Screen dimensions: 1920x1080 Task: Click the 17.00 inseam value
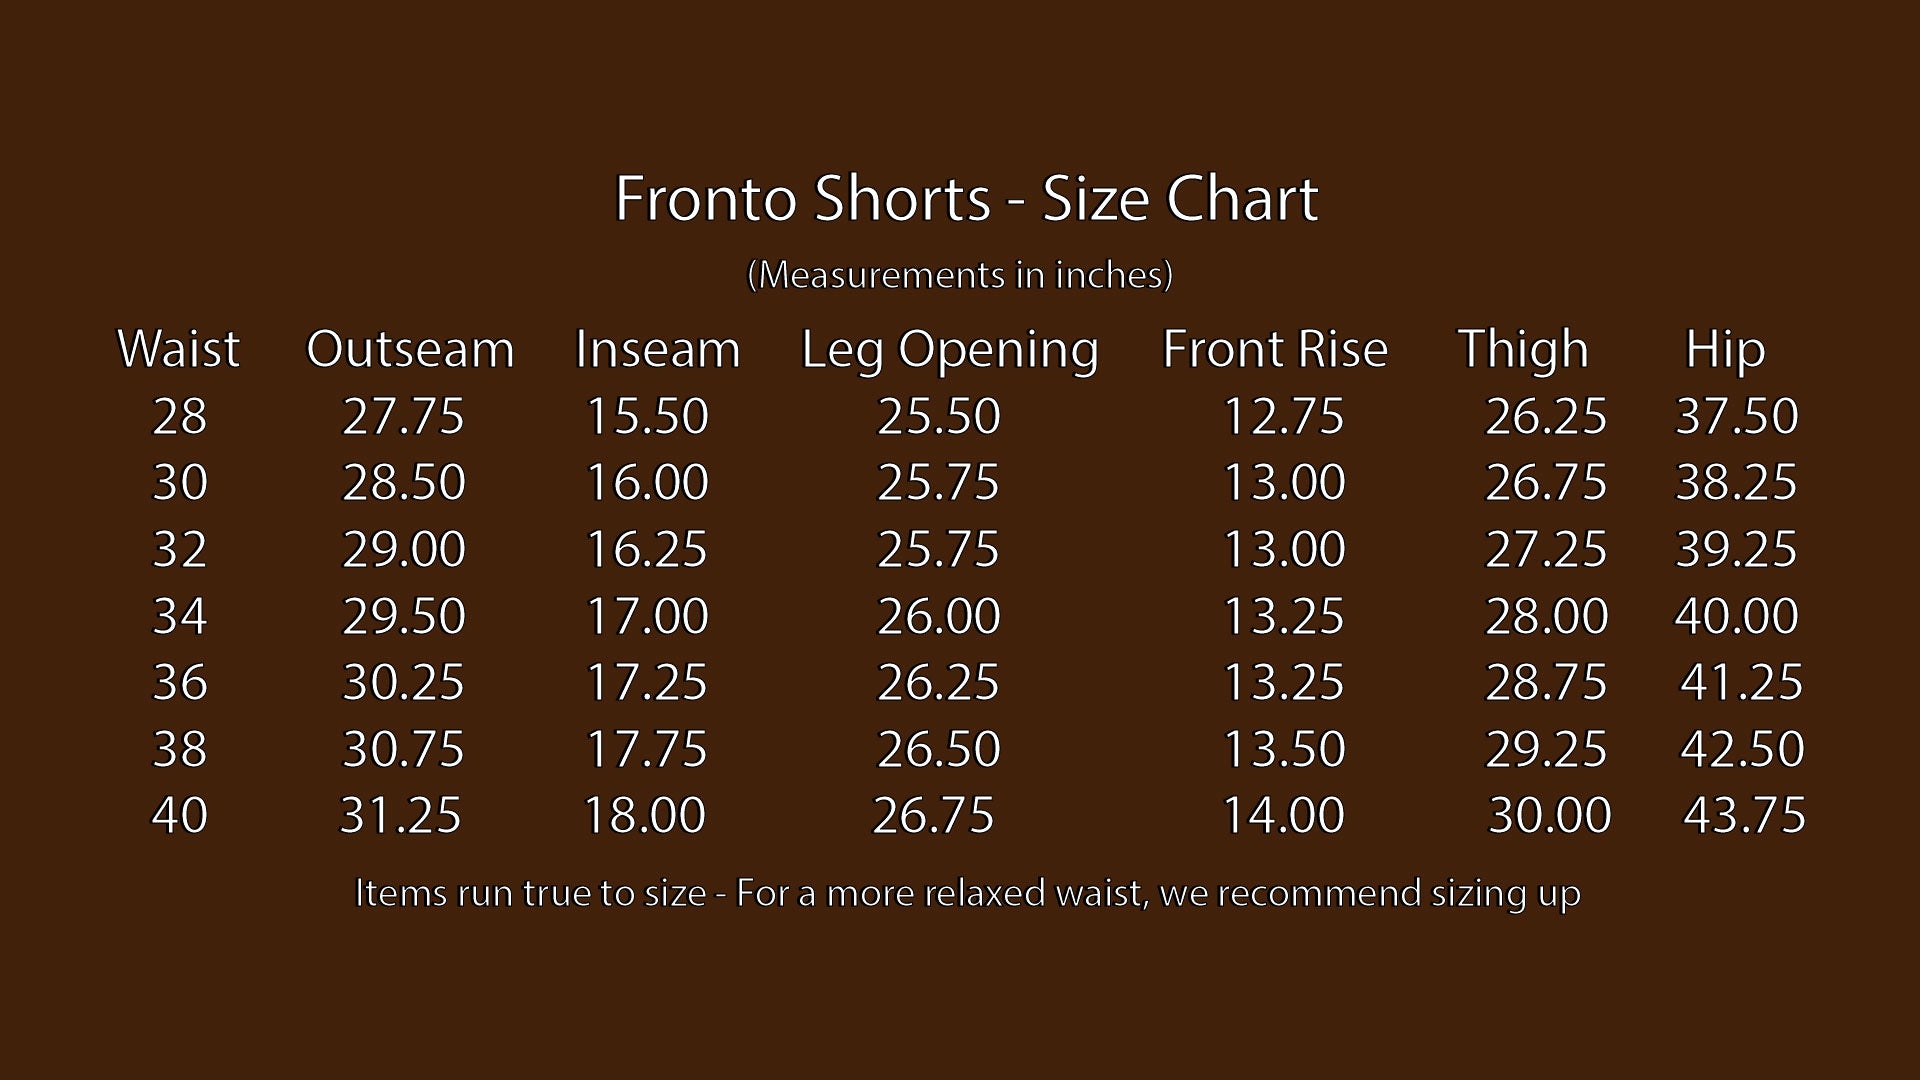(647, 616)
